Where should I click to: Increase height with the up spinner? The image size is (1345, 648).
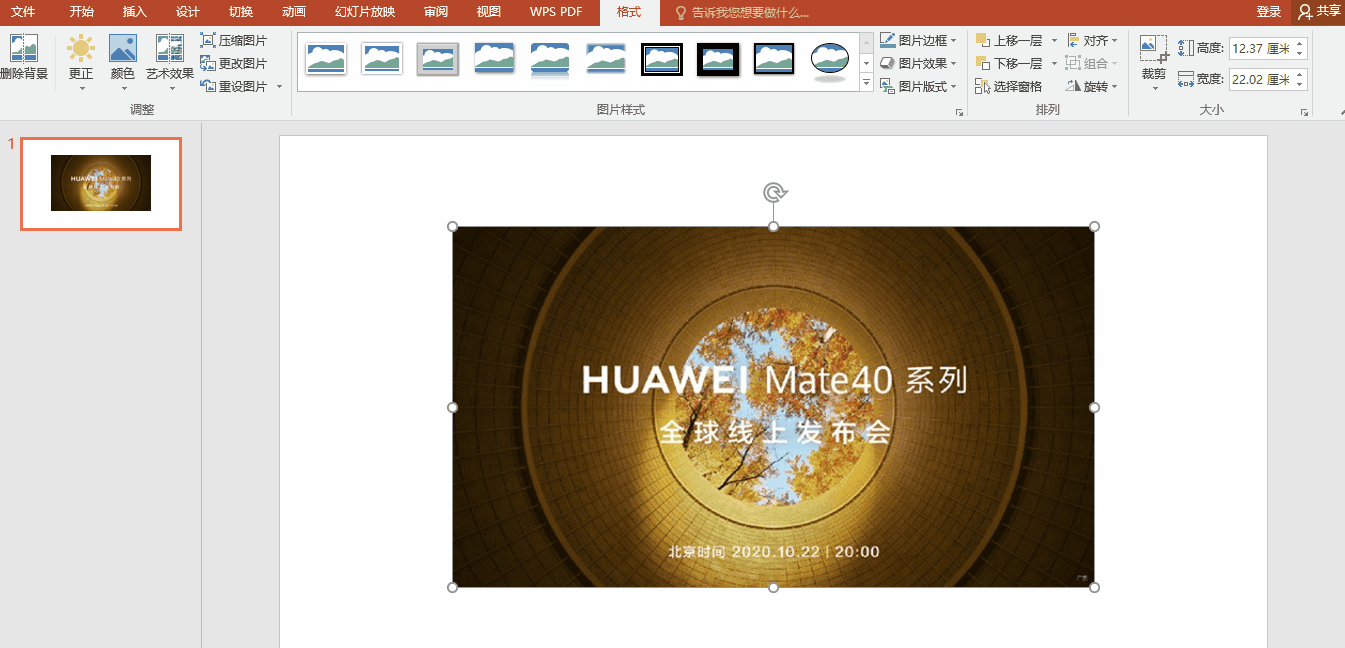(x=1299, y=43)
